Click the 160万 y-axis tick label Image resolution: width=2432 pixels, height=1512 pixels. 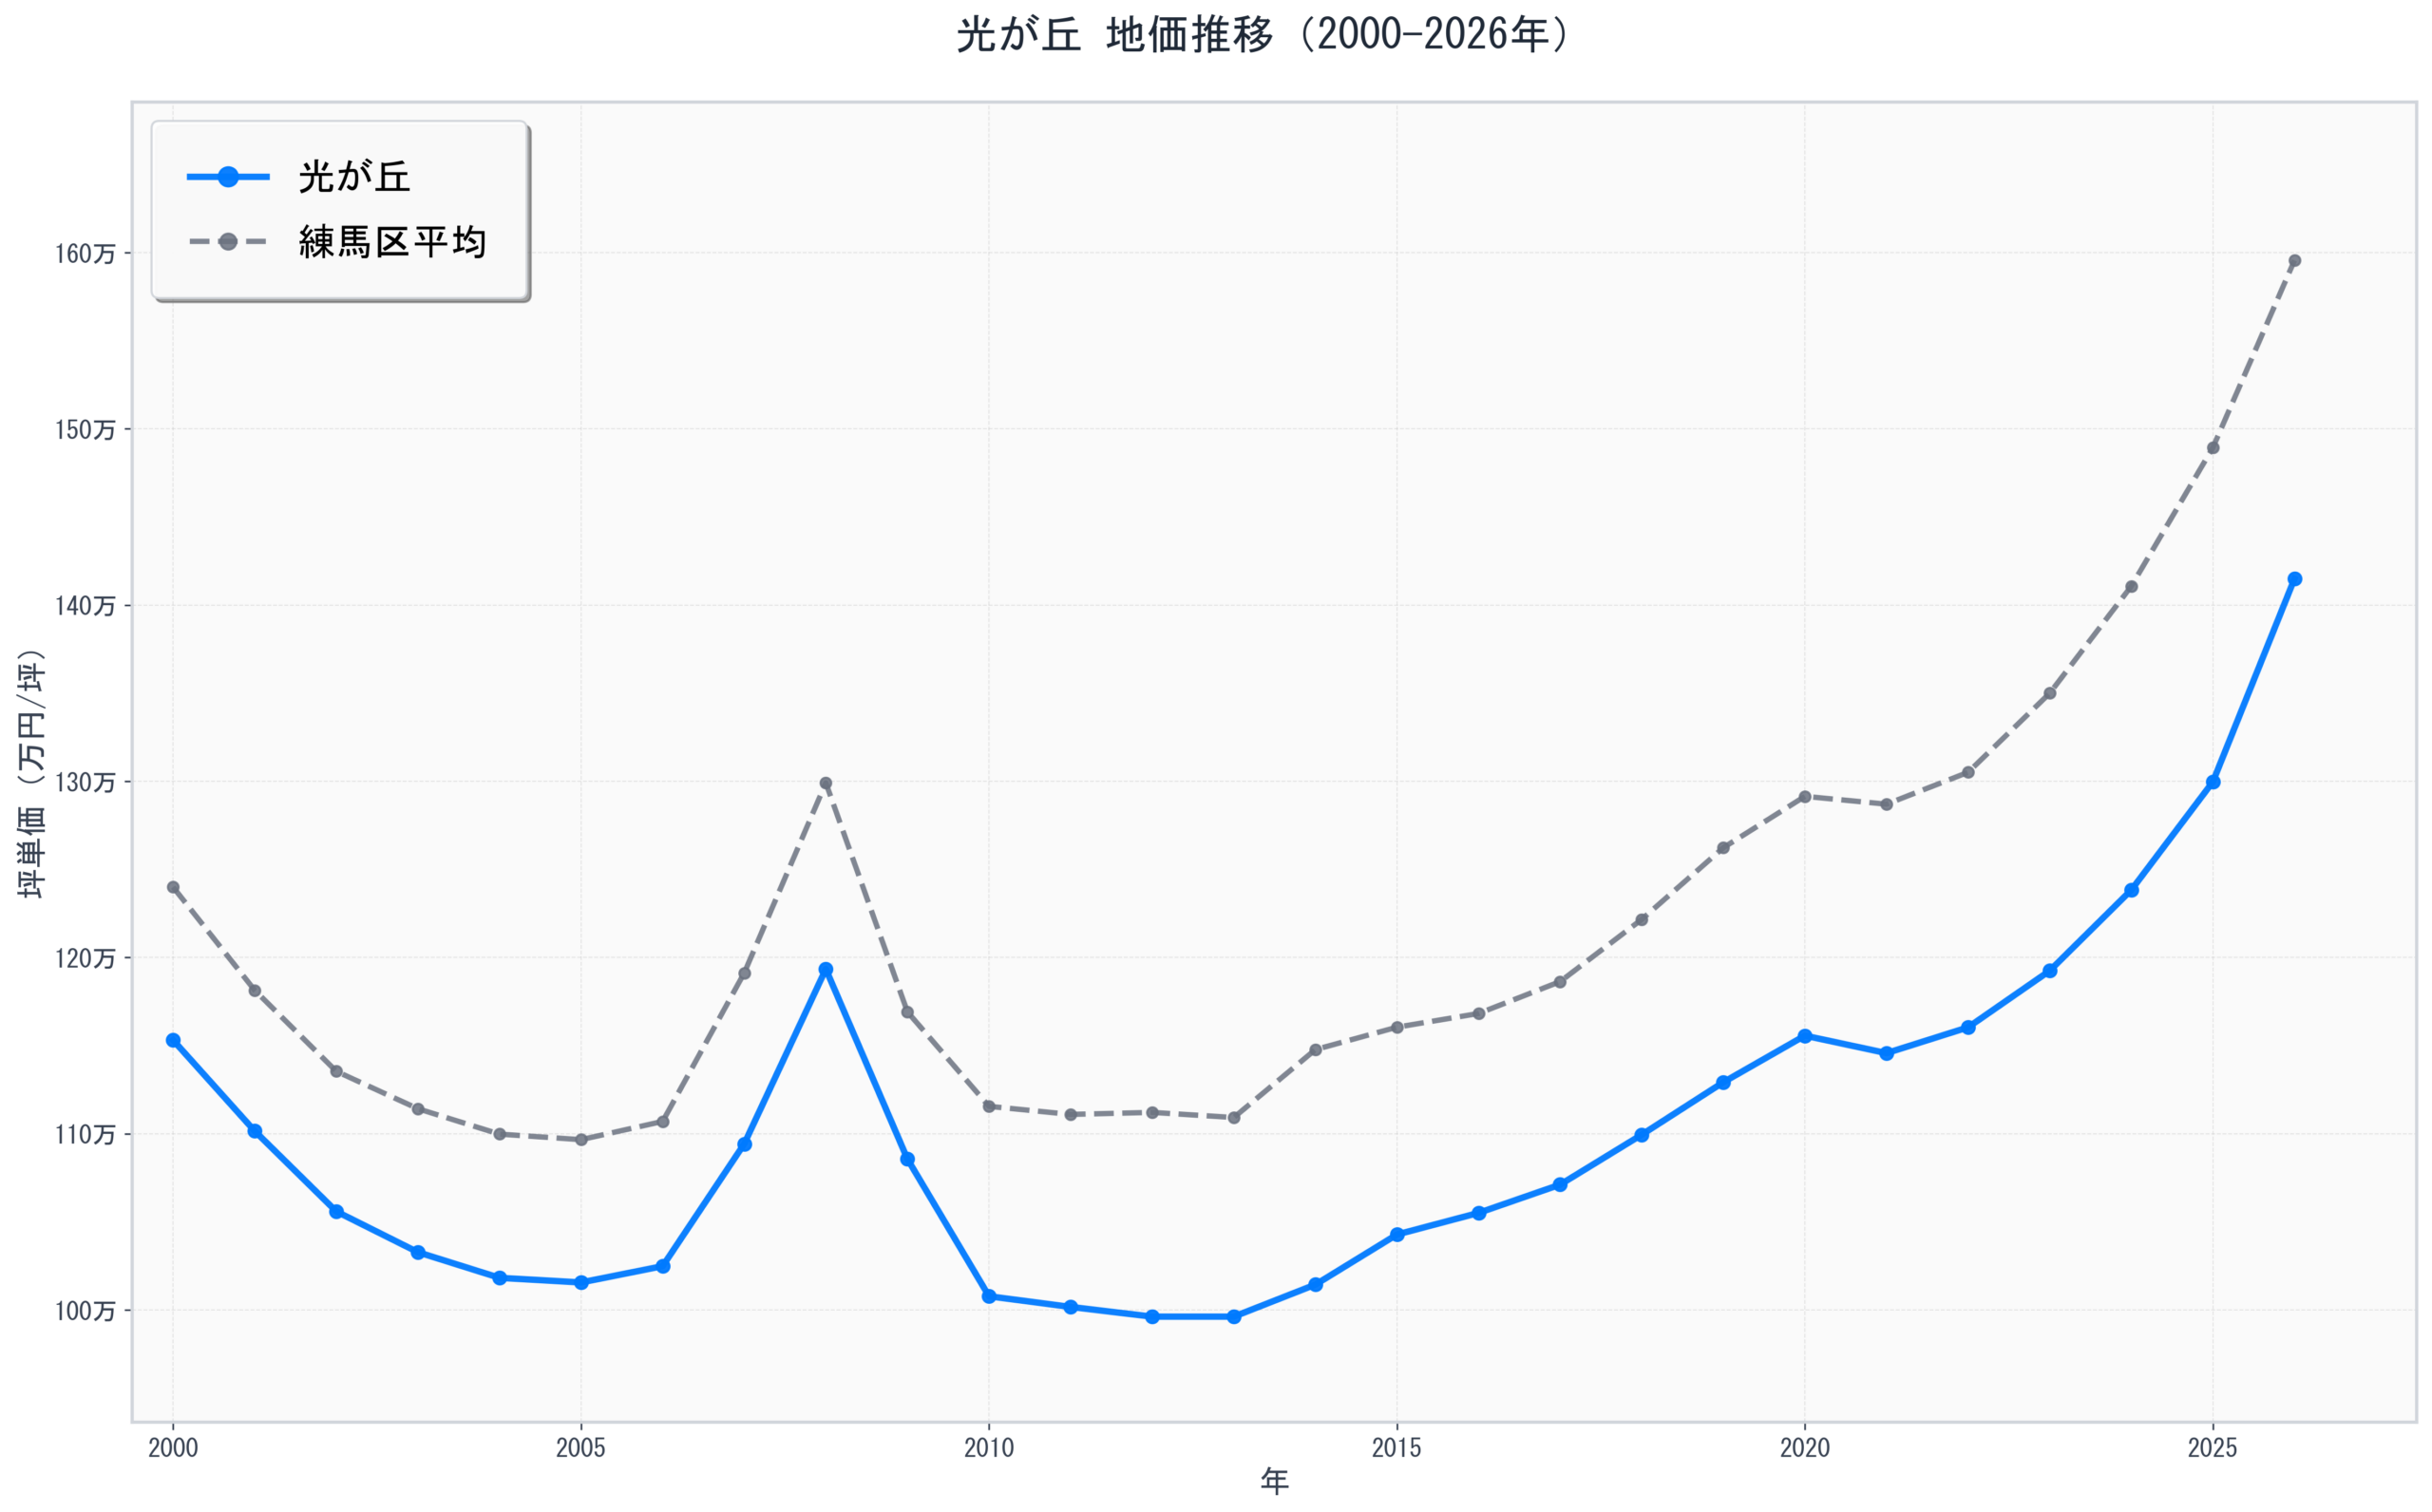[85, 254]
